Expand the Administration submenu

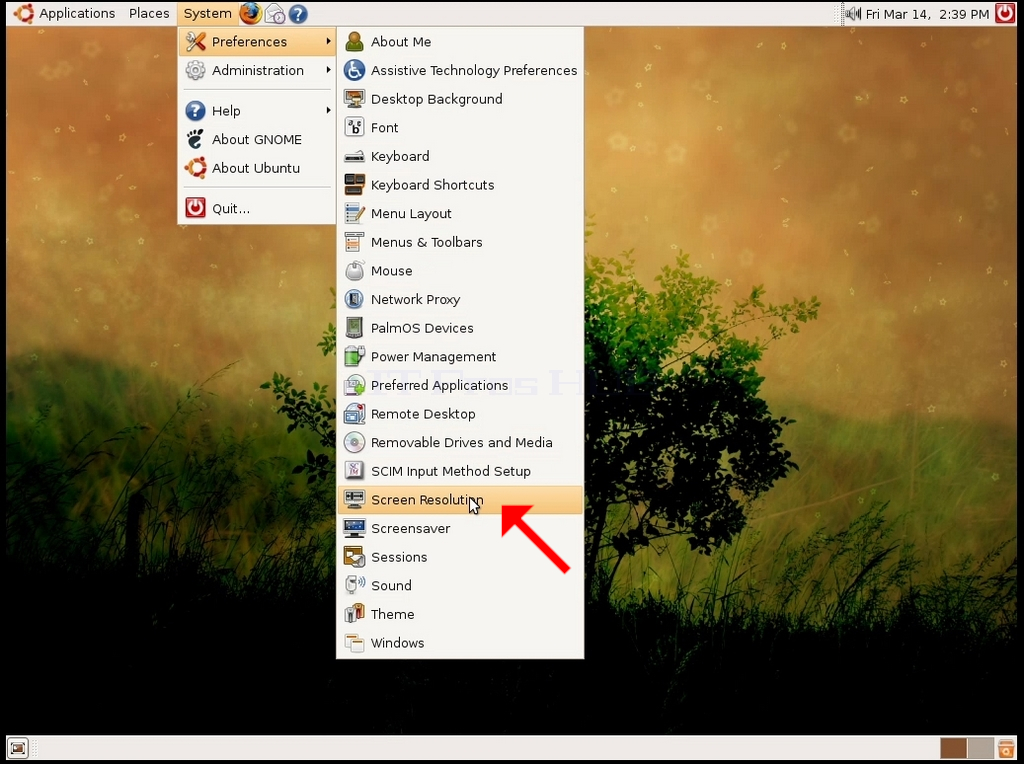(x=257, y=70)
